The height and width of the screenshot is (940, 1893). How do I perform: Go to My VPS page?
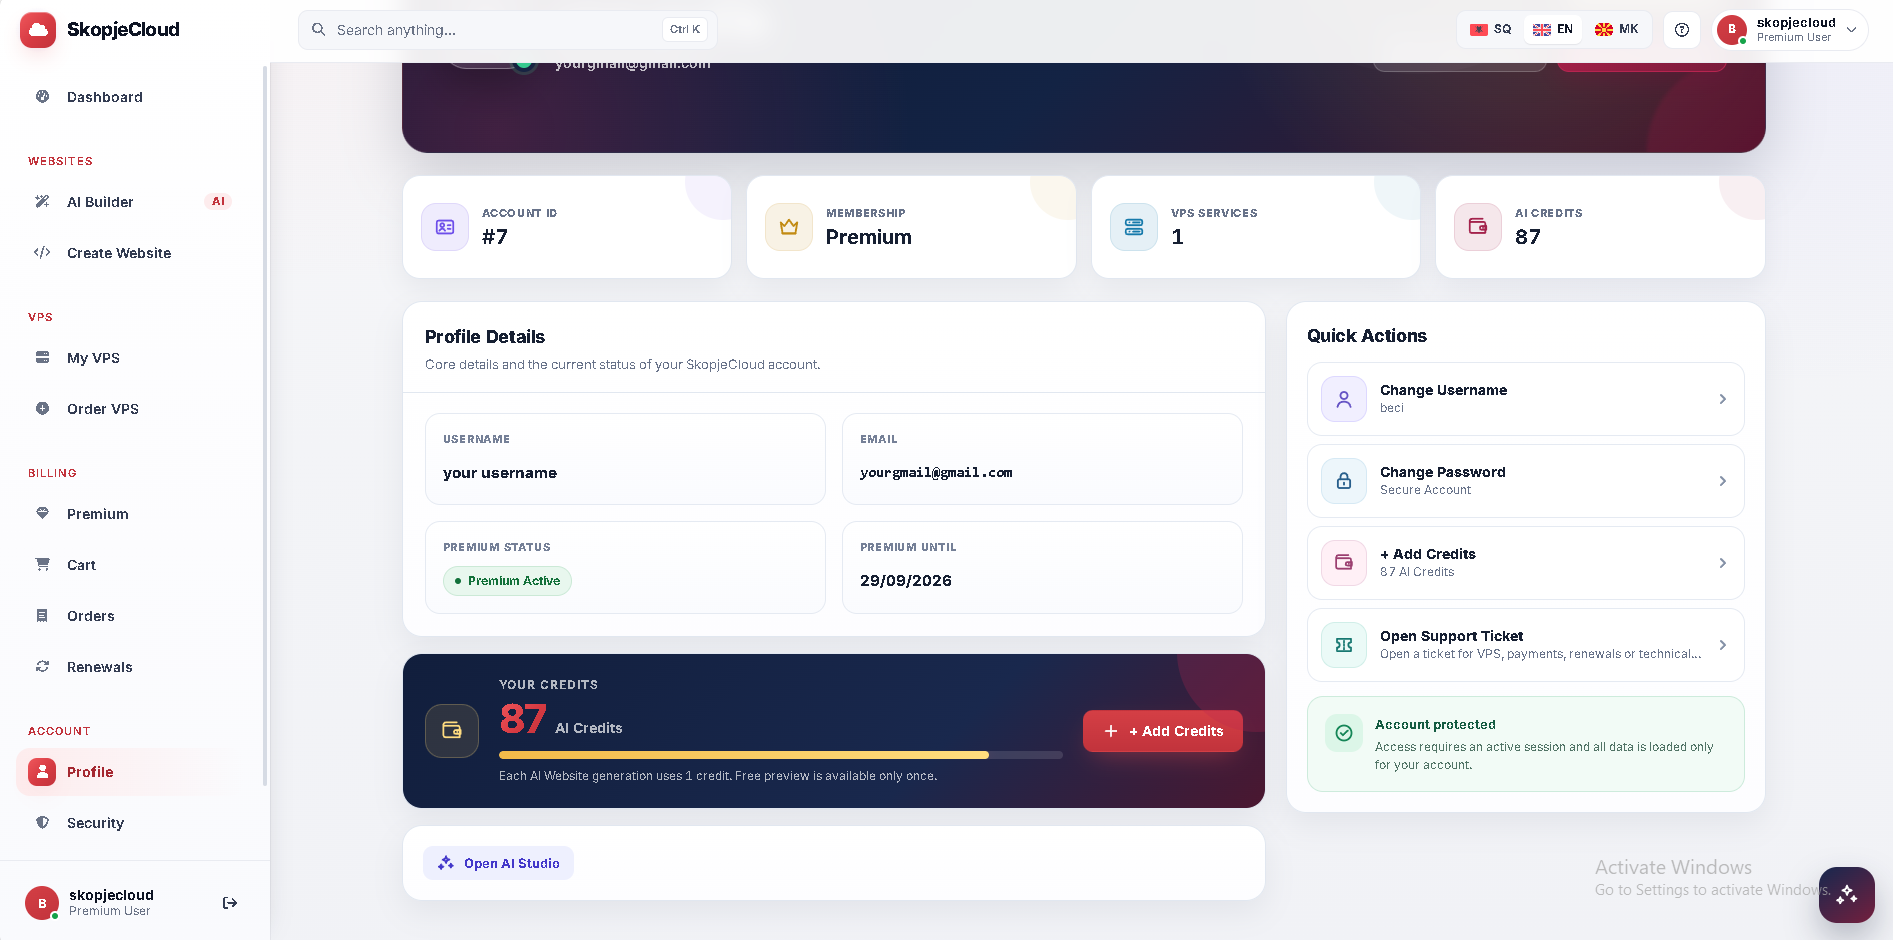tap(132, 358)
